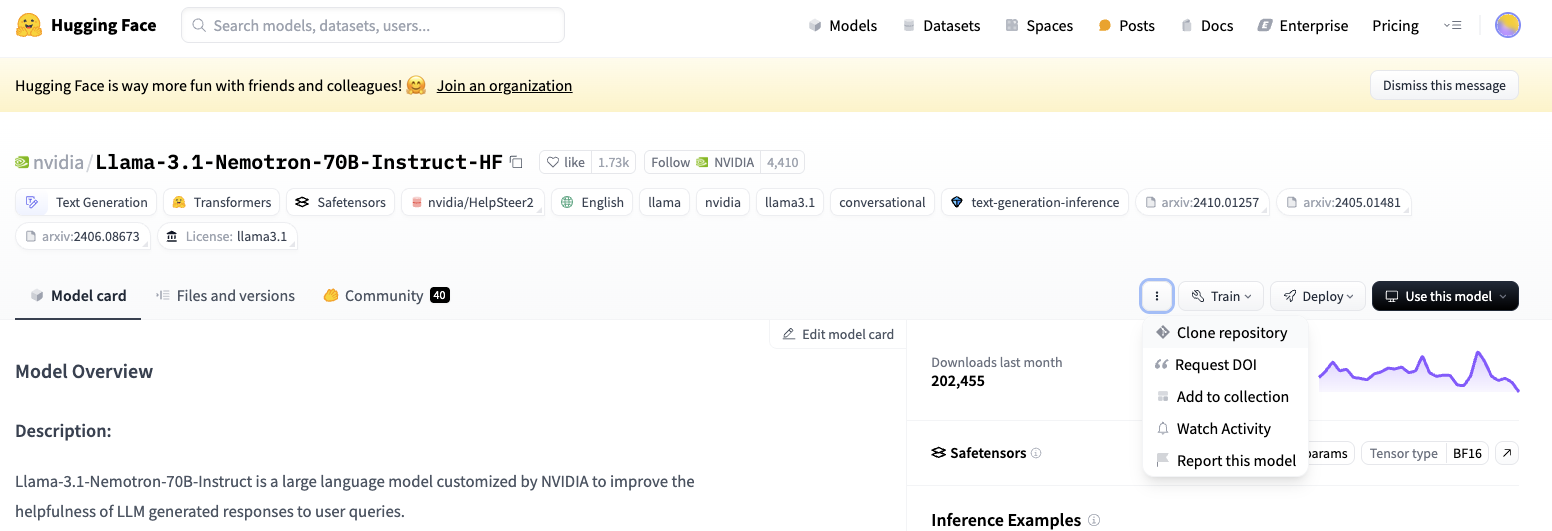Open the Safetensors viewer arrow icon

(1506, 453)
